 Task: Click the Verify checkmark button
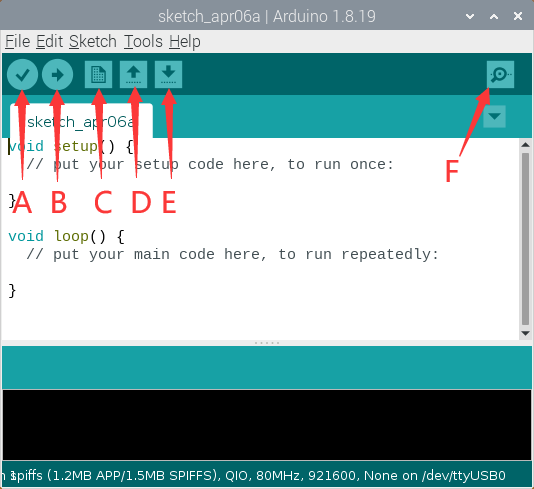[22, 75]
